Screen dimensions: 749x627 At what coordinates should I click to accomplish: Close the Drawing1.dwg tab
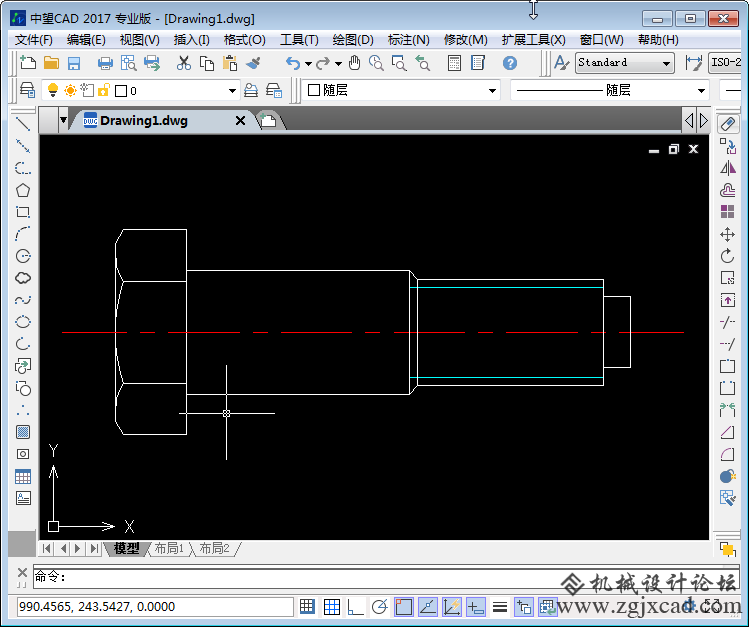pos(240,121)
